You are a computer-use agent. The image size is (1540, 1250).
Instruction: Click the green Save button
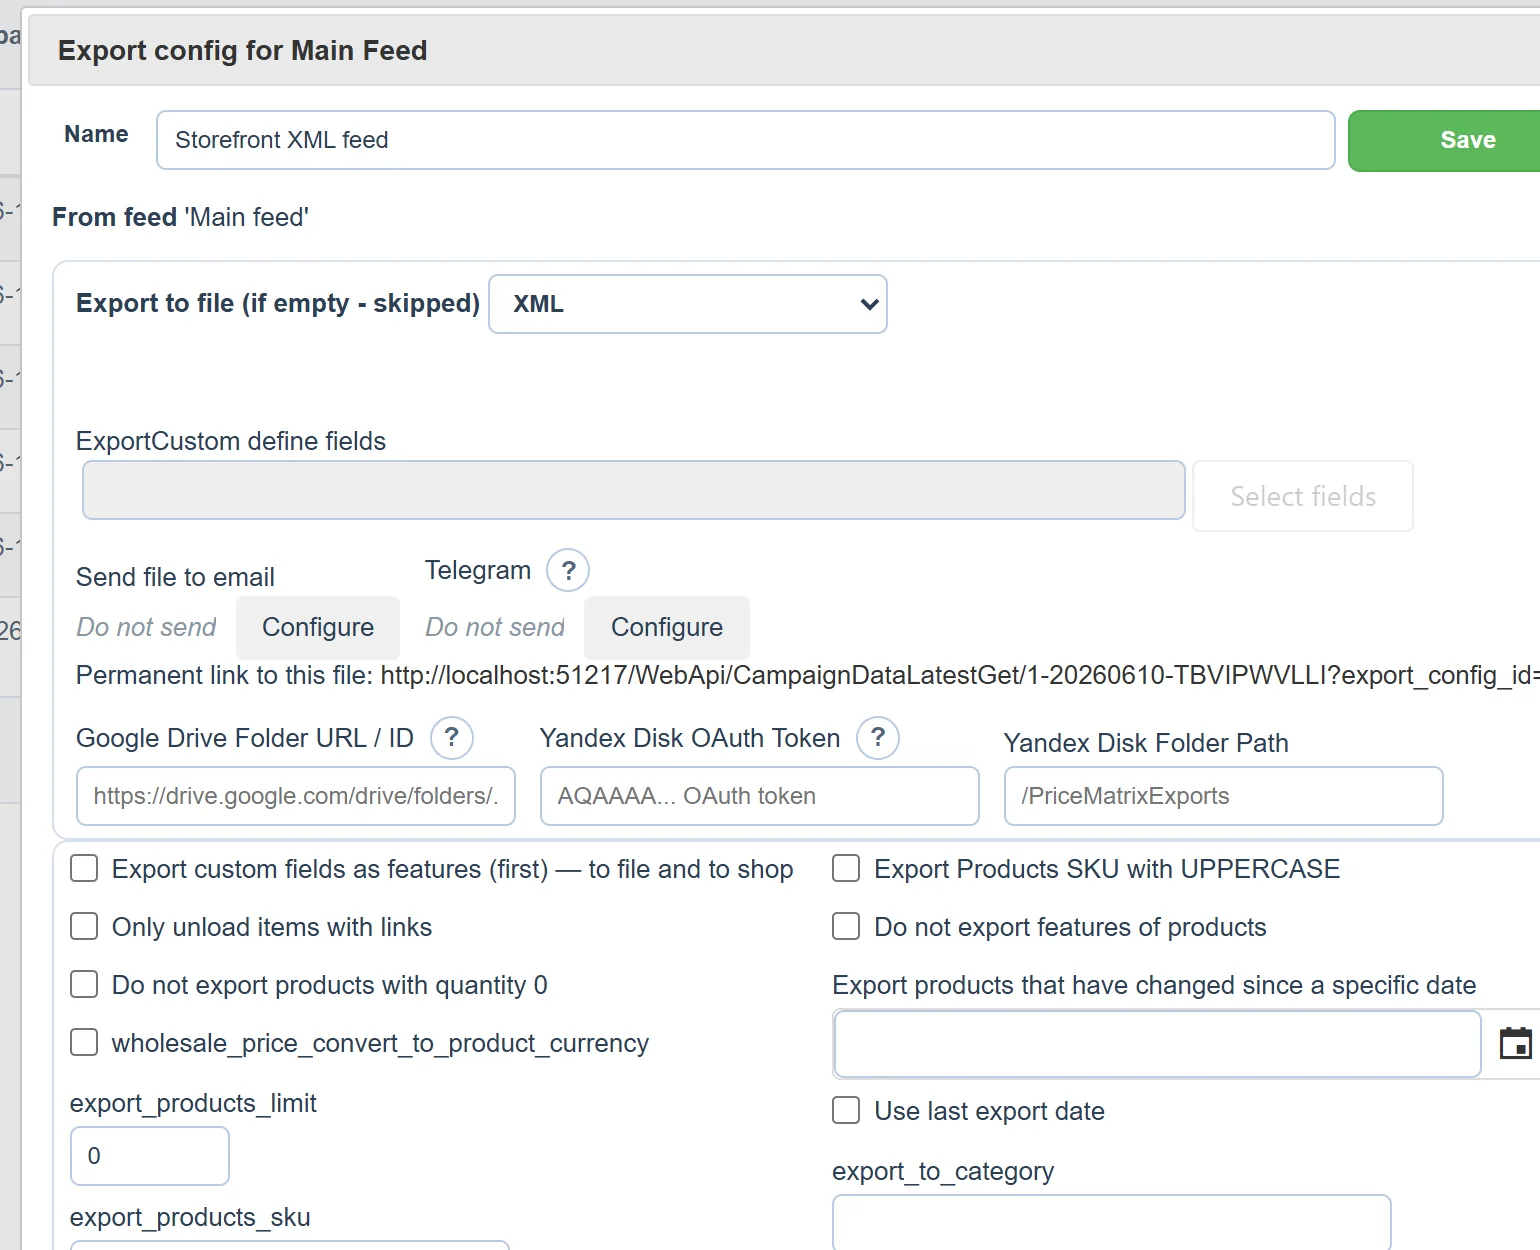1446,141
